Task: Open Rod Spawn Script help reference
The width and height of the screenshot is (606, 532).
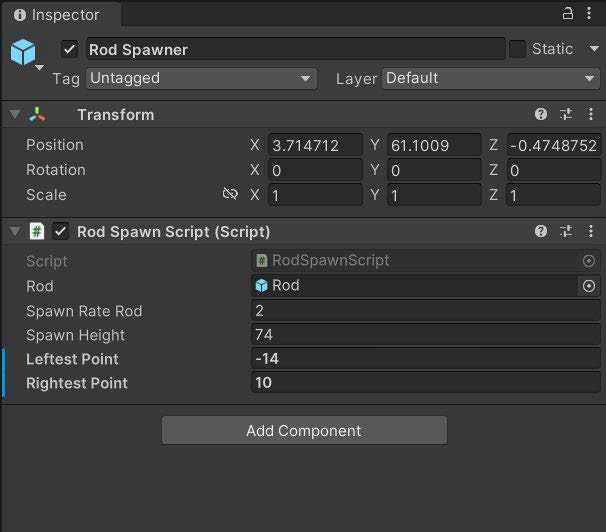Action: 541,231
